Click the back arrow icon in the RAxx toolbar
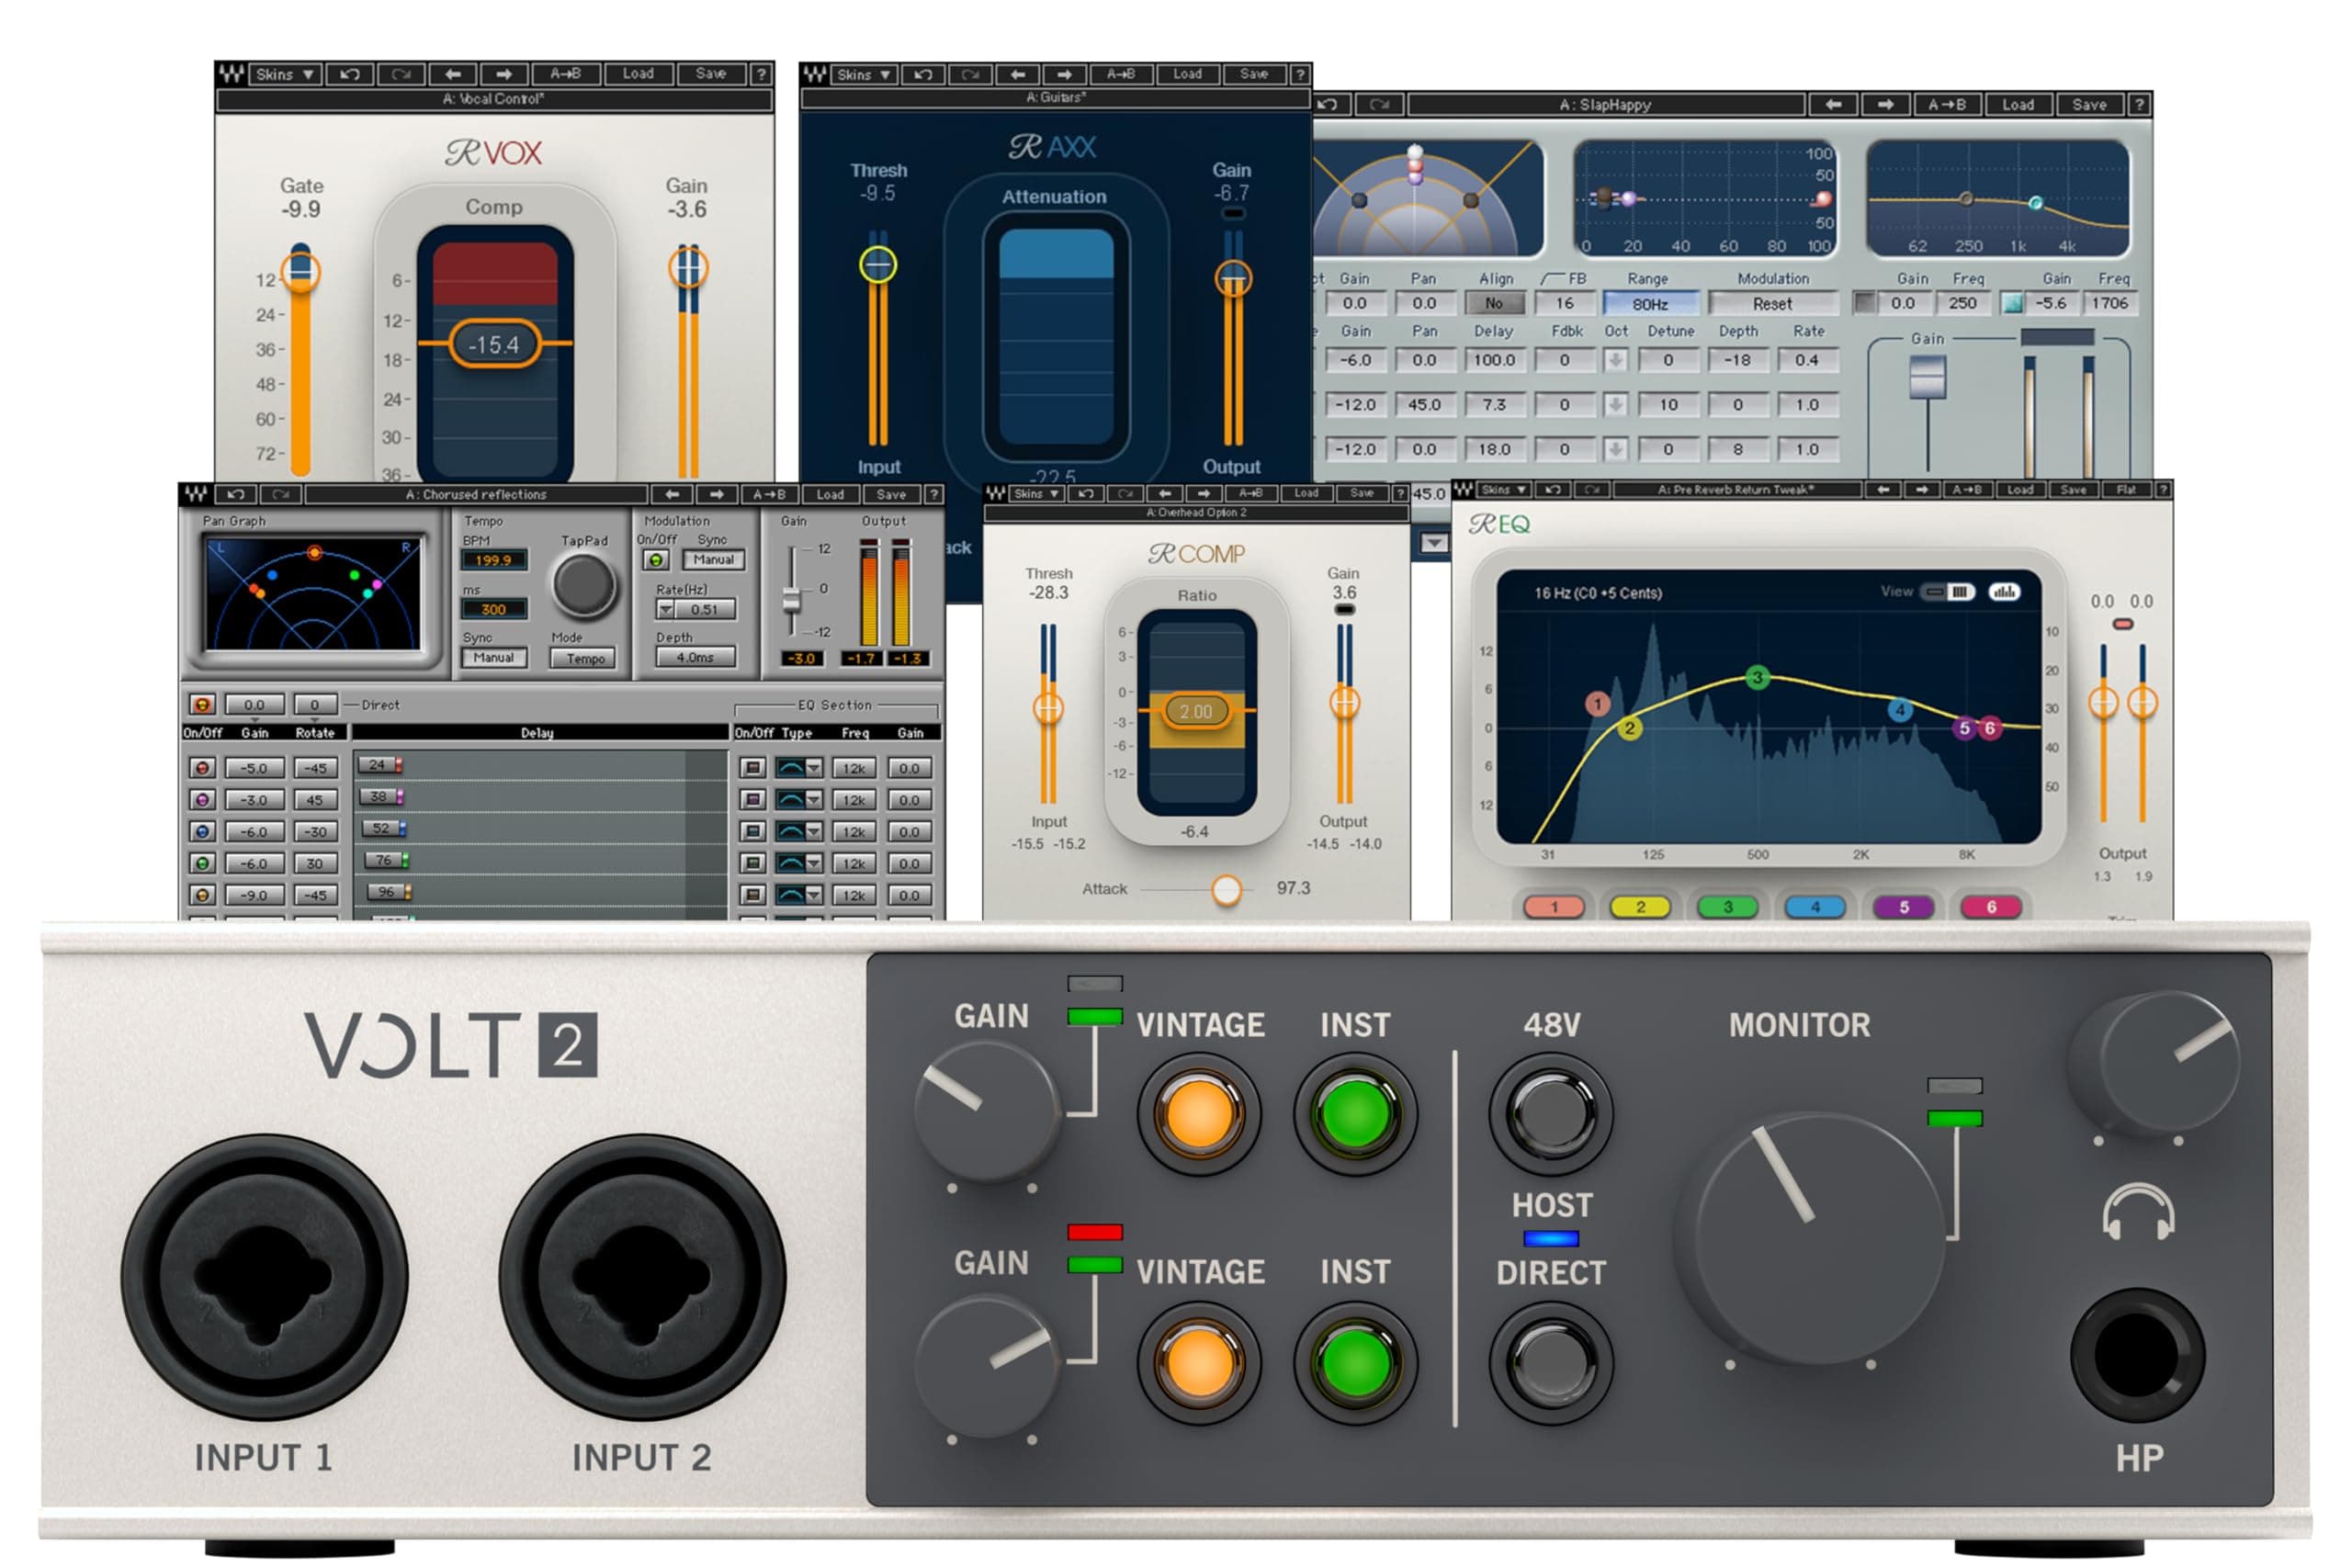The image size is (2352, 1568). click(1018, 74)
